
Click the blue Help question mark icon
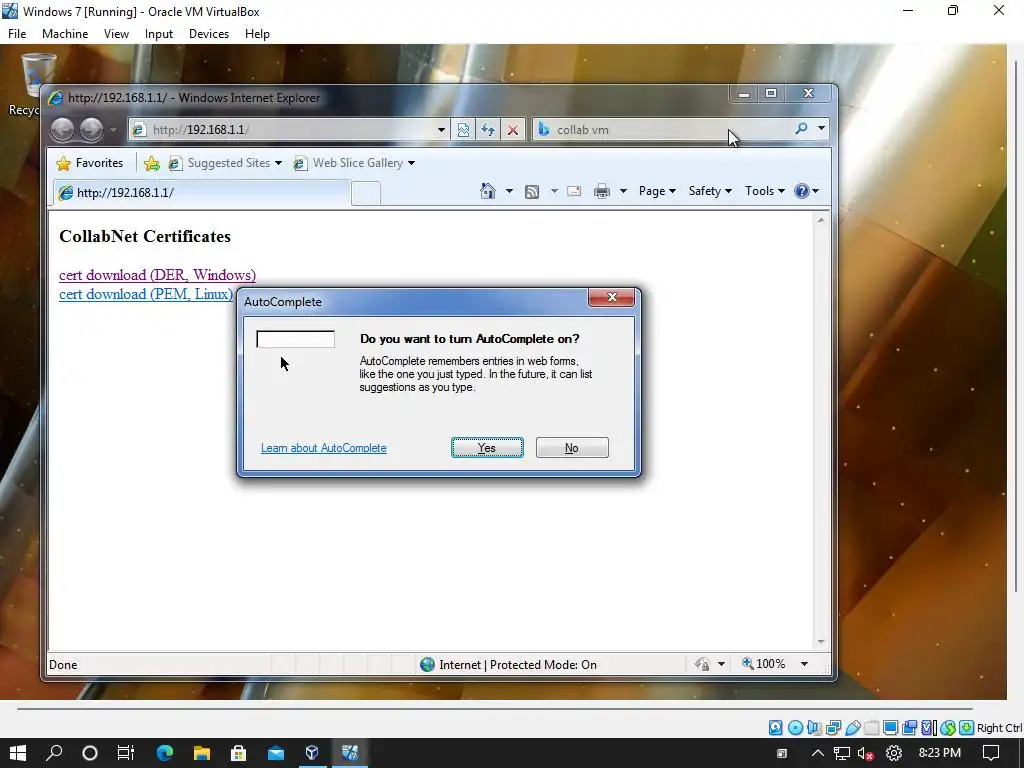coord(801,191)
